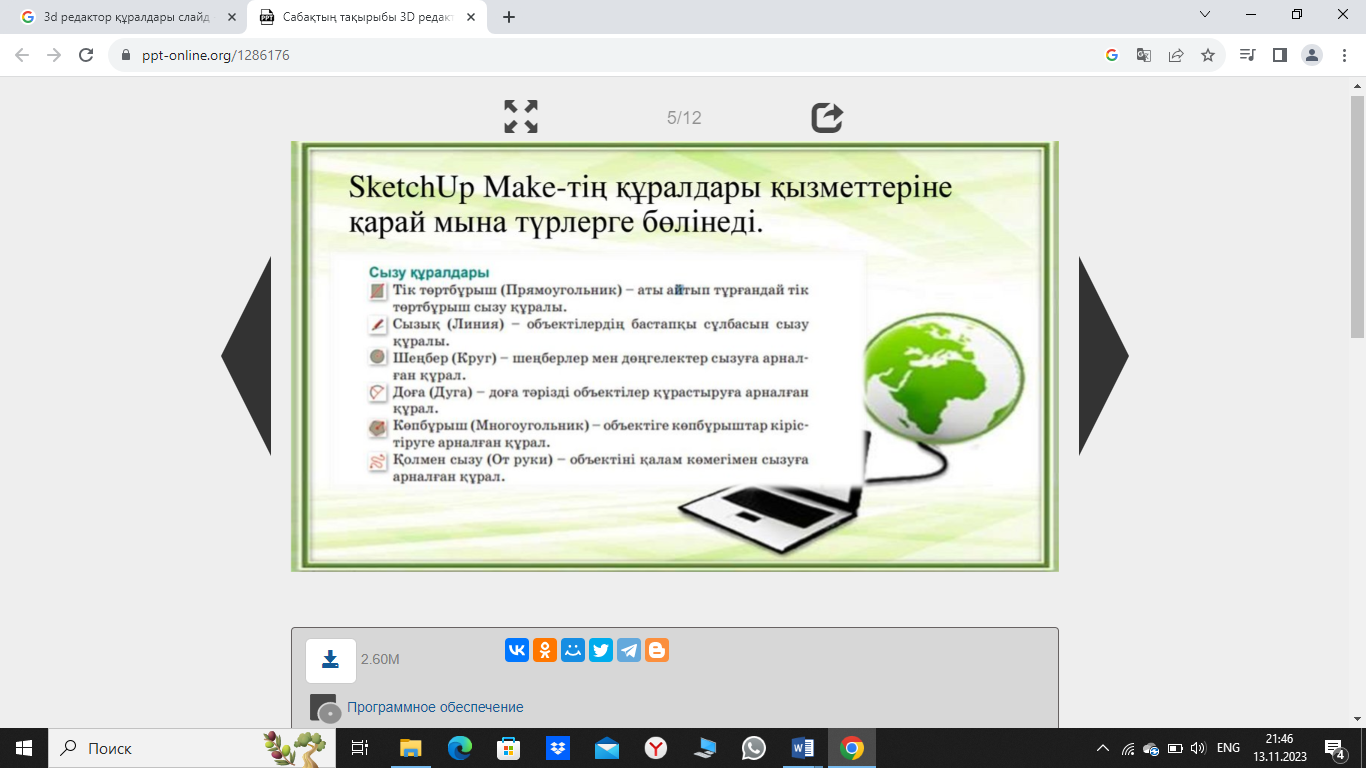This screenshot has height=768, width=1366.
Task: Open the Windows Start menu
Action: 24,748
